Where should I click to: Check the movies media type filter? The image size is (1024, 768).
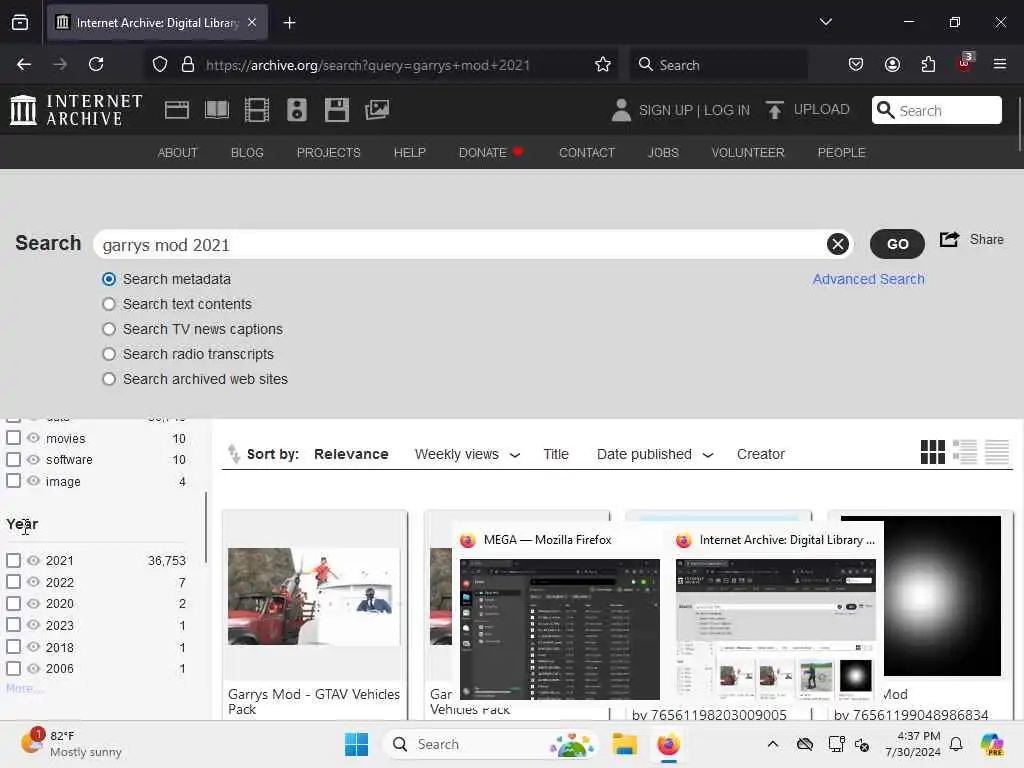[x=13, y=438]
